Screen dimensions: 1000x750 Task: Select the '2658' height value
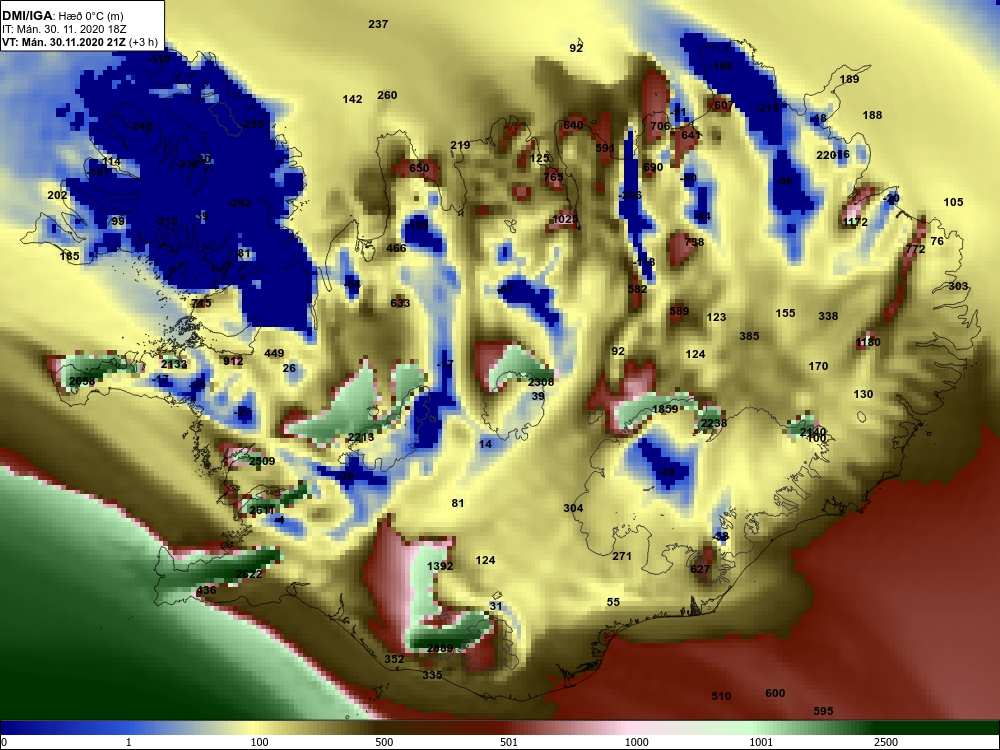pyautogui.click(x=82, y=381)
